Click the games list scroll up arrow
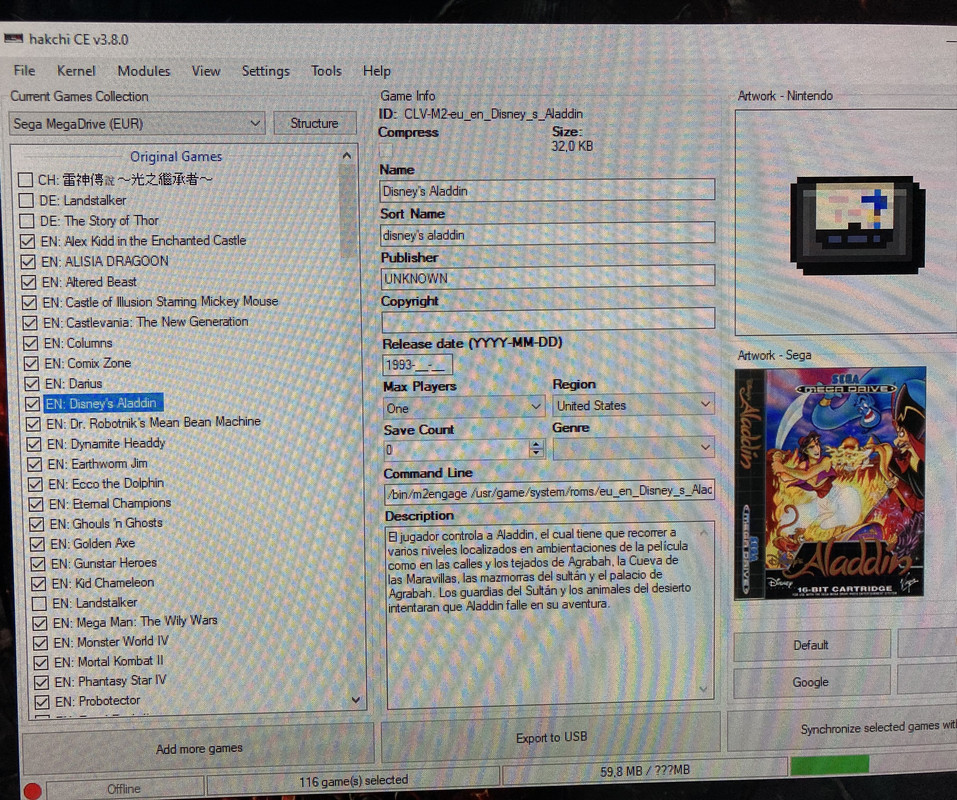This screenshot has height=800, width=957. click(x=347, y=156)
